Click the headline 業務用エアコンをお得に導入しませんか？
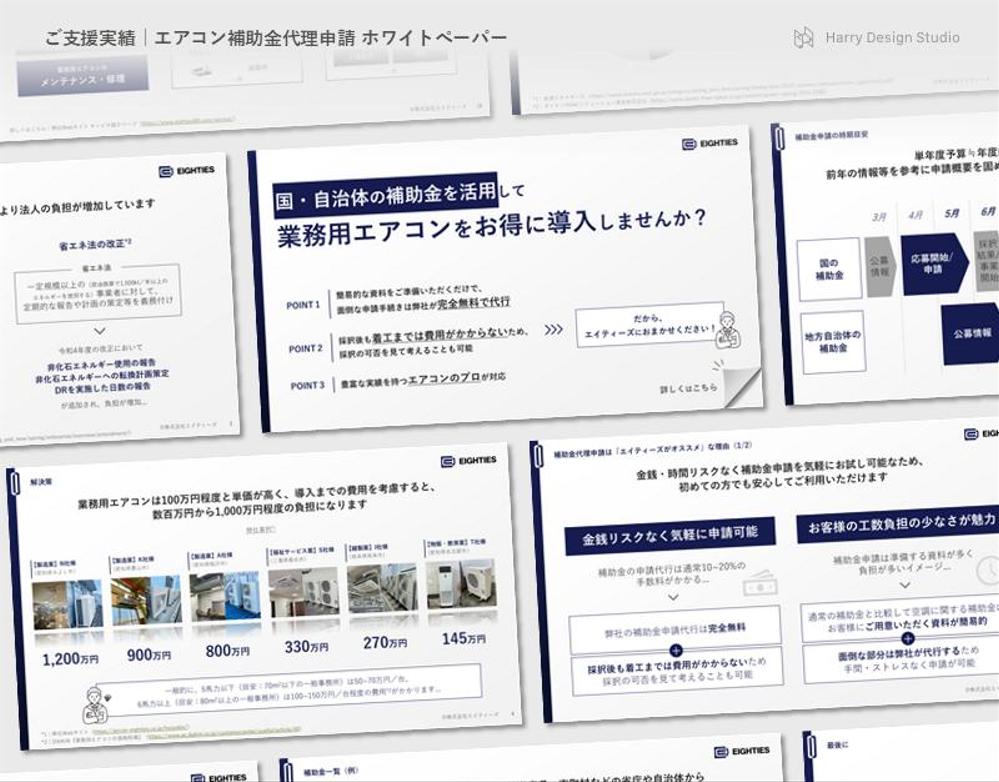Image resolution: width=999 pixels, height=782 pixels. coord(491,228)
